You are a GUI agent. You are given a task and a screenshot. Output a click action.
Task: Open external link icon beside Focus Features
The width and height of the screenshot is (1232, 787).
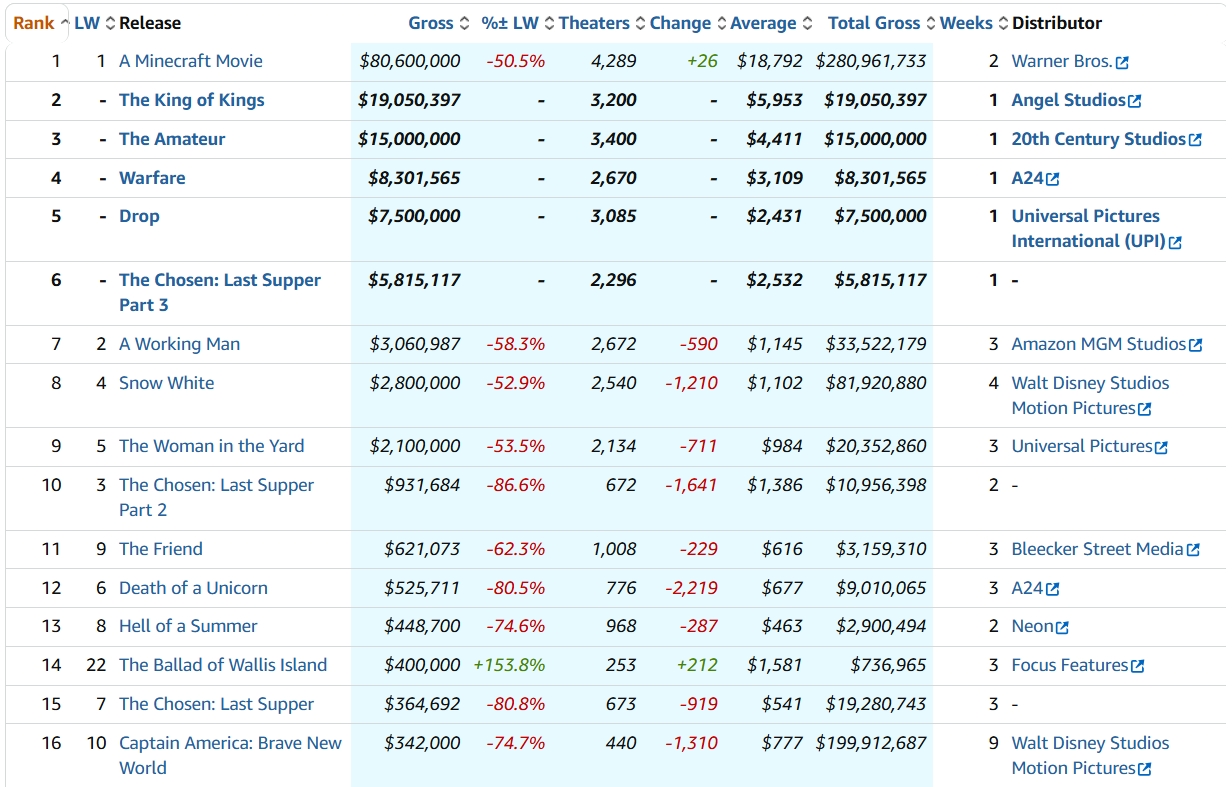coord(1137,666)
